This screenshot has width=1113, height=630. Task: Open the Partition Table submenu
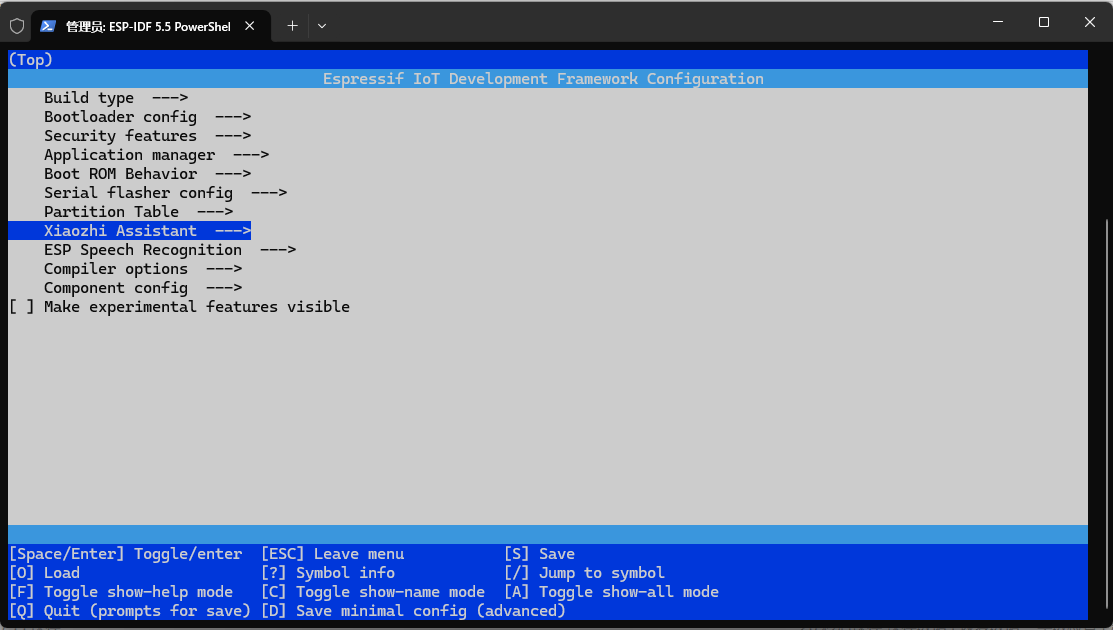[x=138, y=212]
